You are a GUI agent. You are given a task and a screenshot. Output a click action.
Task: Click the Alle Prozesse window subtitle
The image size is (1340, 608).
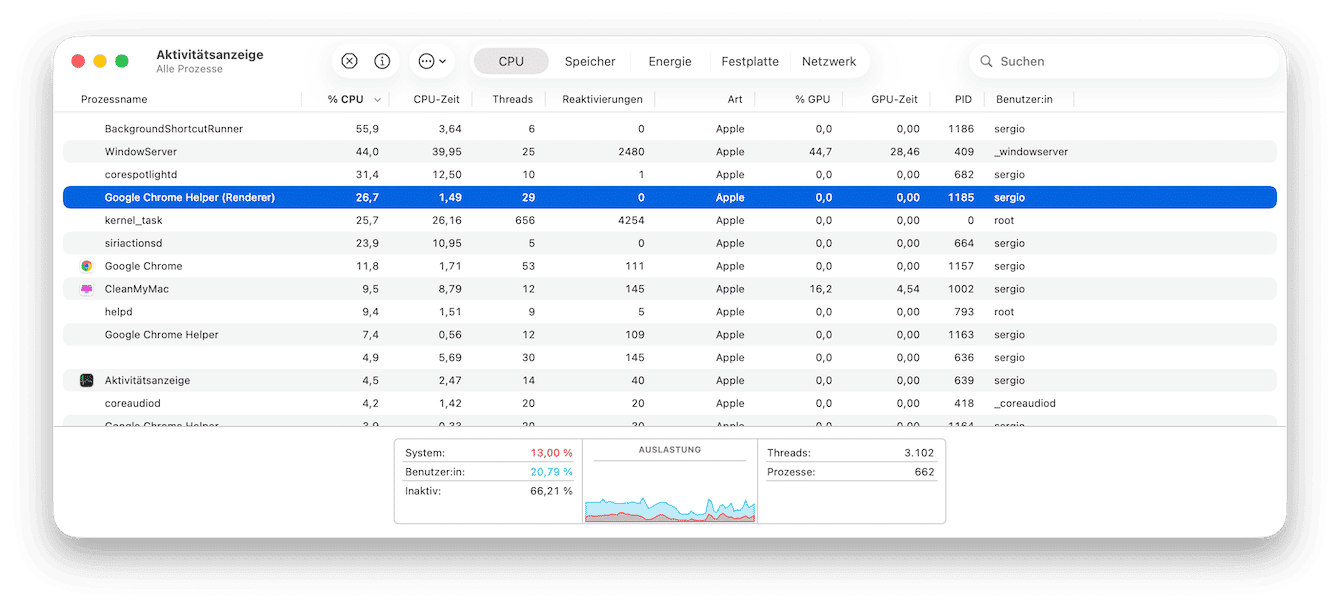click(x=189, y=69)
